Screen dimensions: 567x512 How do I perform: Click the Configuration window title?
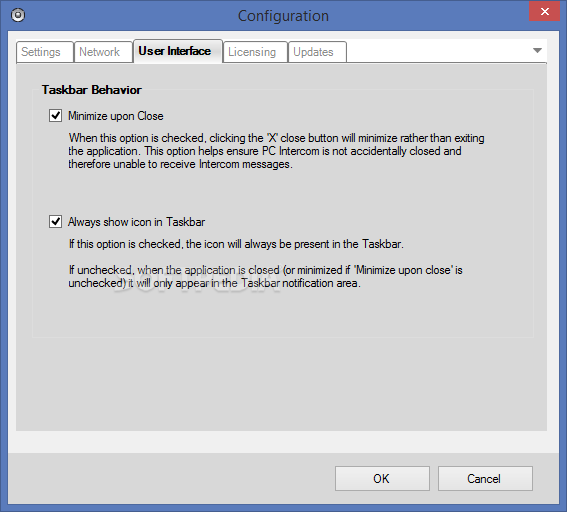pyautogui.click(x=283, y=16)
